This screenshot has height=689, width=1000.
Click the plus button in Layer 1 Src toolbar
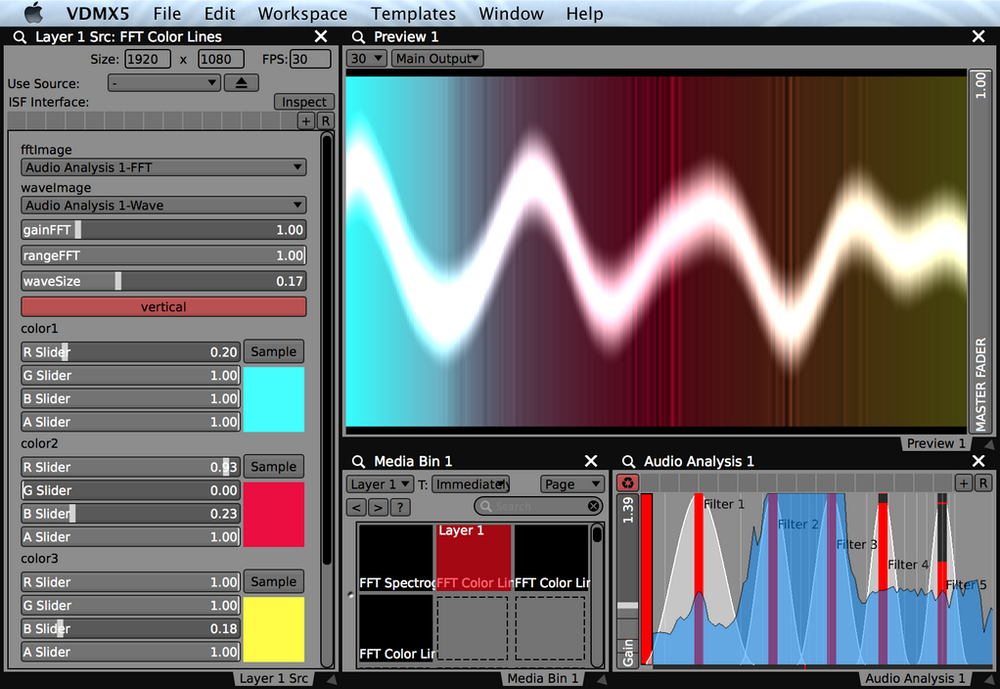[x=306, y=121]
